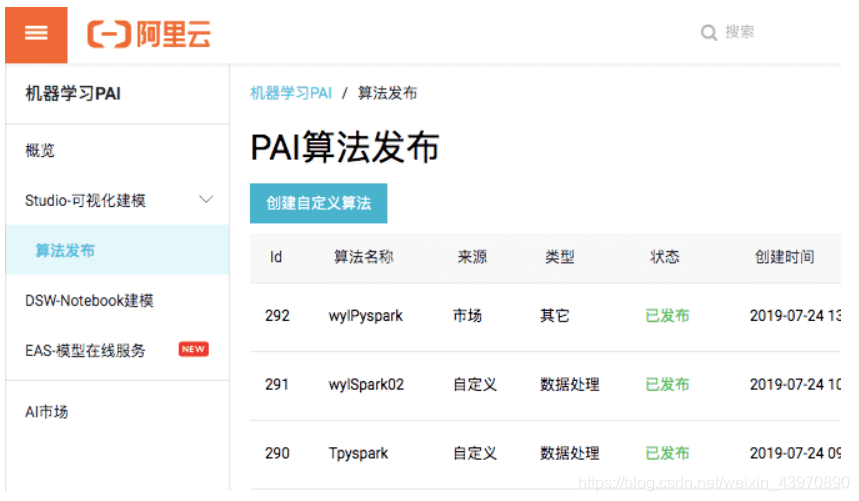Click creation time of row 291
The height and width of the screenshot is (501, 859).
795,384
